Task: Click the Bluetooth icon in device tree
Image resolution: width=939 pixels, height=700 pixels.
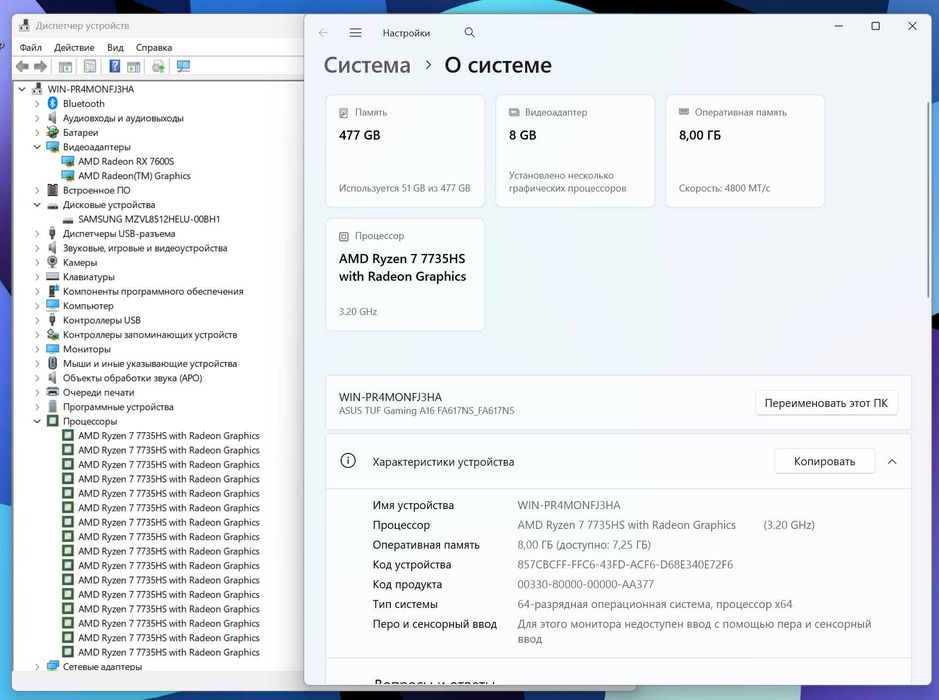Action: pos(53,104)
